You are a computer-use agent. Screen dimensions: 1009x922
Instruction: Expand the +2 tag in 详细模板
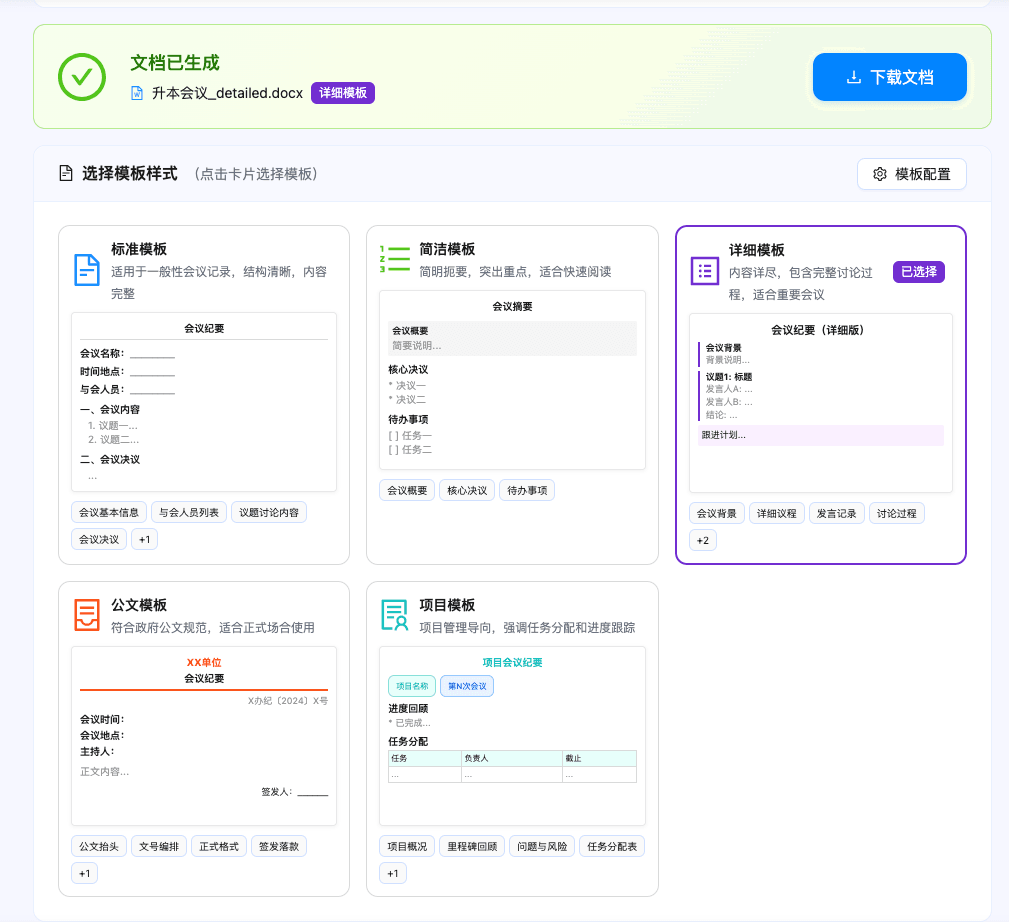click(703, 540)
